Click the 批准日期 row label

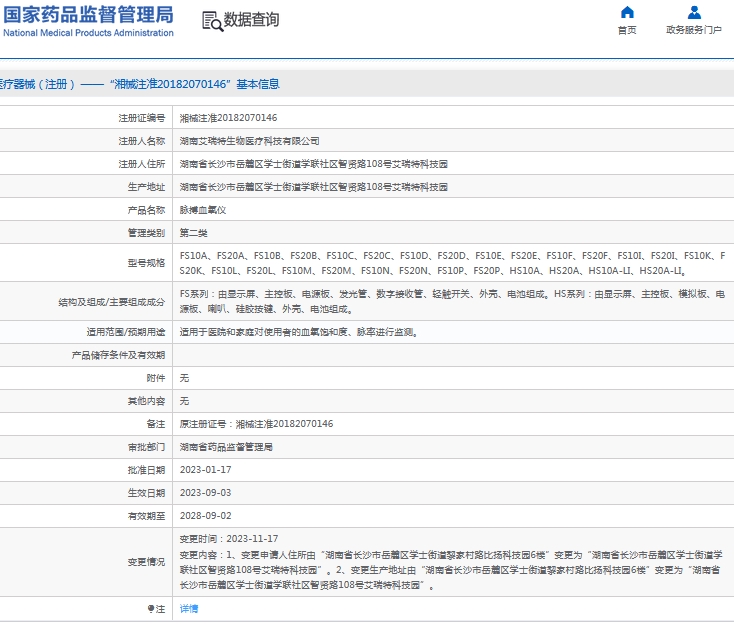pos(147,470)
